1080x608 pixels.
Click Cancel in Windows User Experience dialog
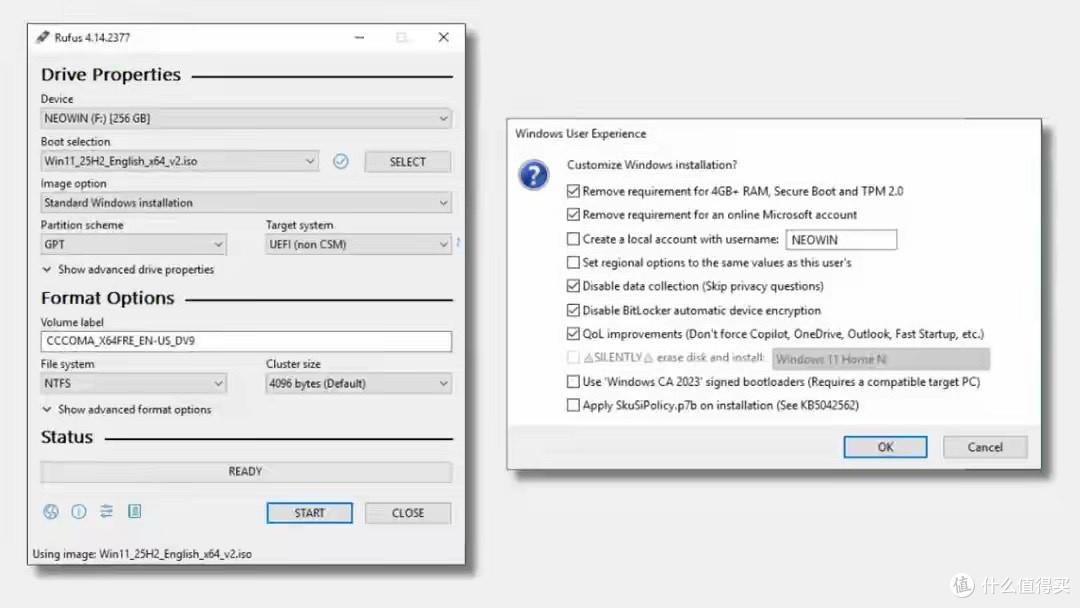(x=985, y=447)
